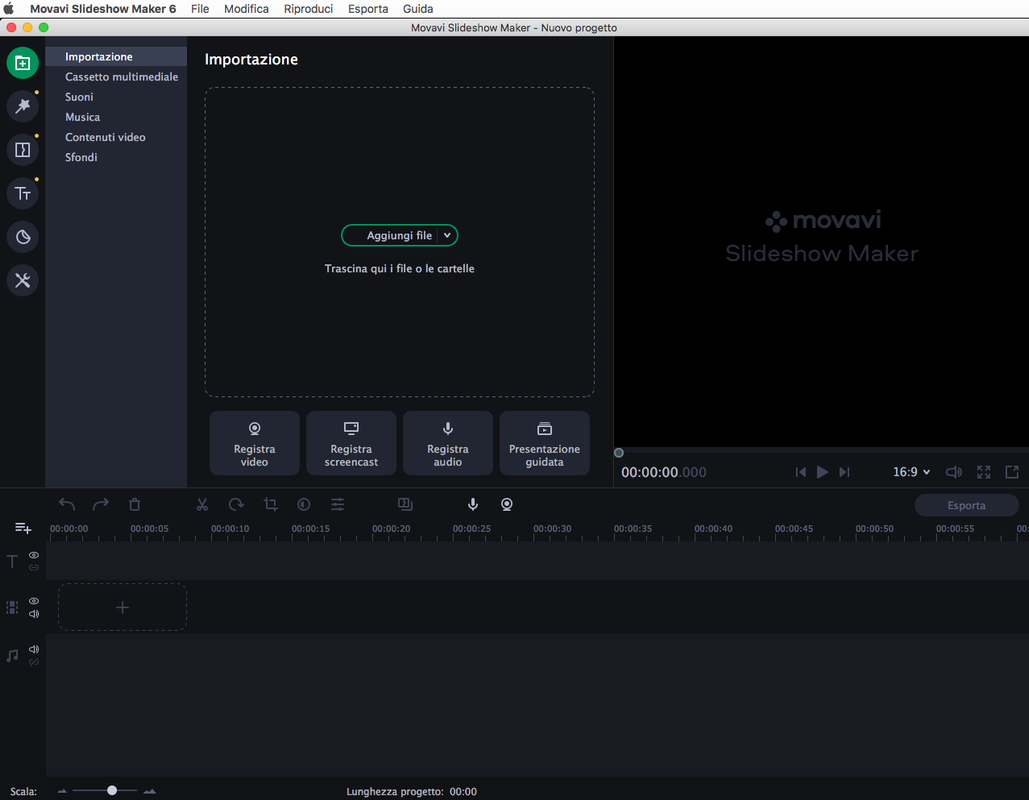
Task: Open the 16:9 aspect ratio dropdown
Action: pyautogui.click(x=912, y=472)
